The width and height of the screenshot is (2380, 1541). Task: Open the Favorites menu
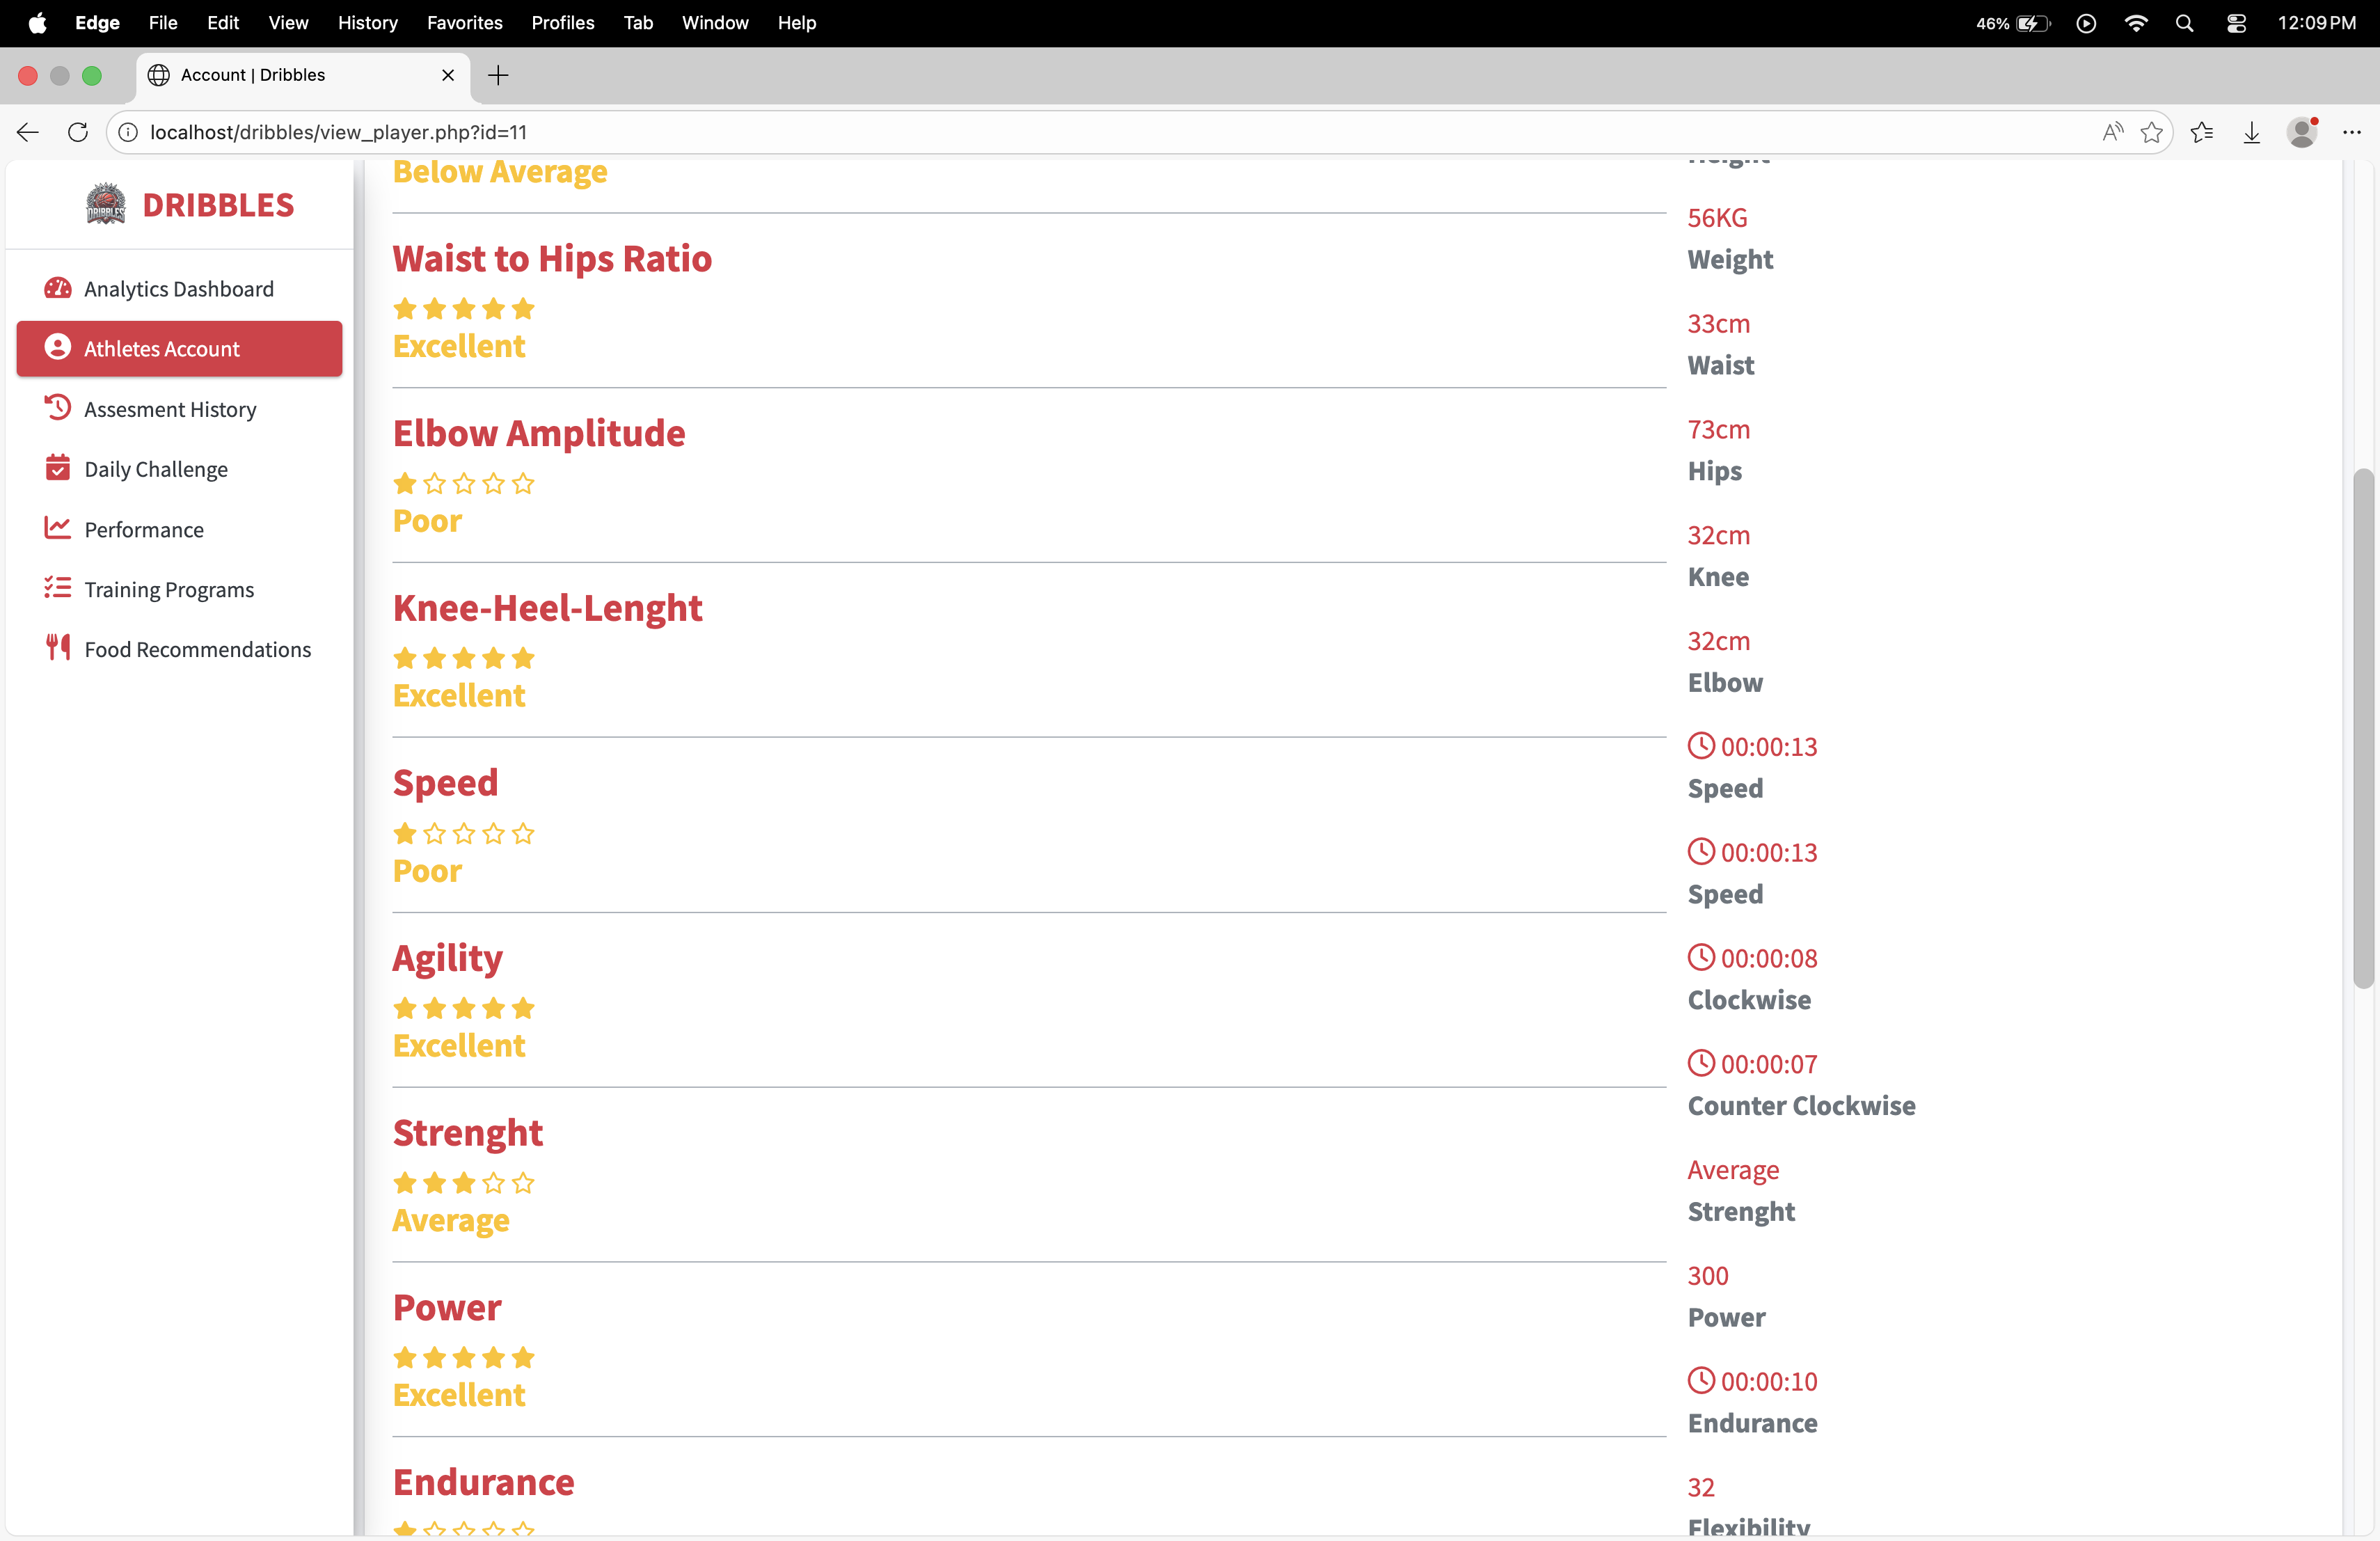pyautogui.click(x=464, y=22)
